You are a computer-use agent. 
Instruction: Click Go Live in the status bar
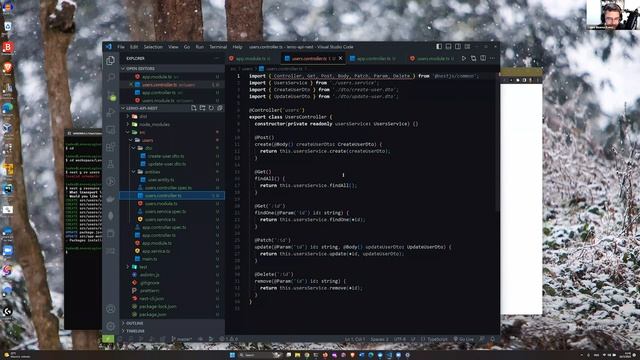[464, 339]
